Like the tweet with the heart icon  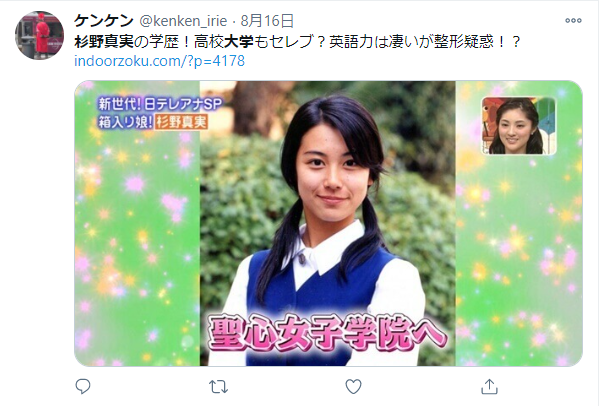pos(353,386)
